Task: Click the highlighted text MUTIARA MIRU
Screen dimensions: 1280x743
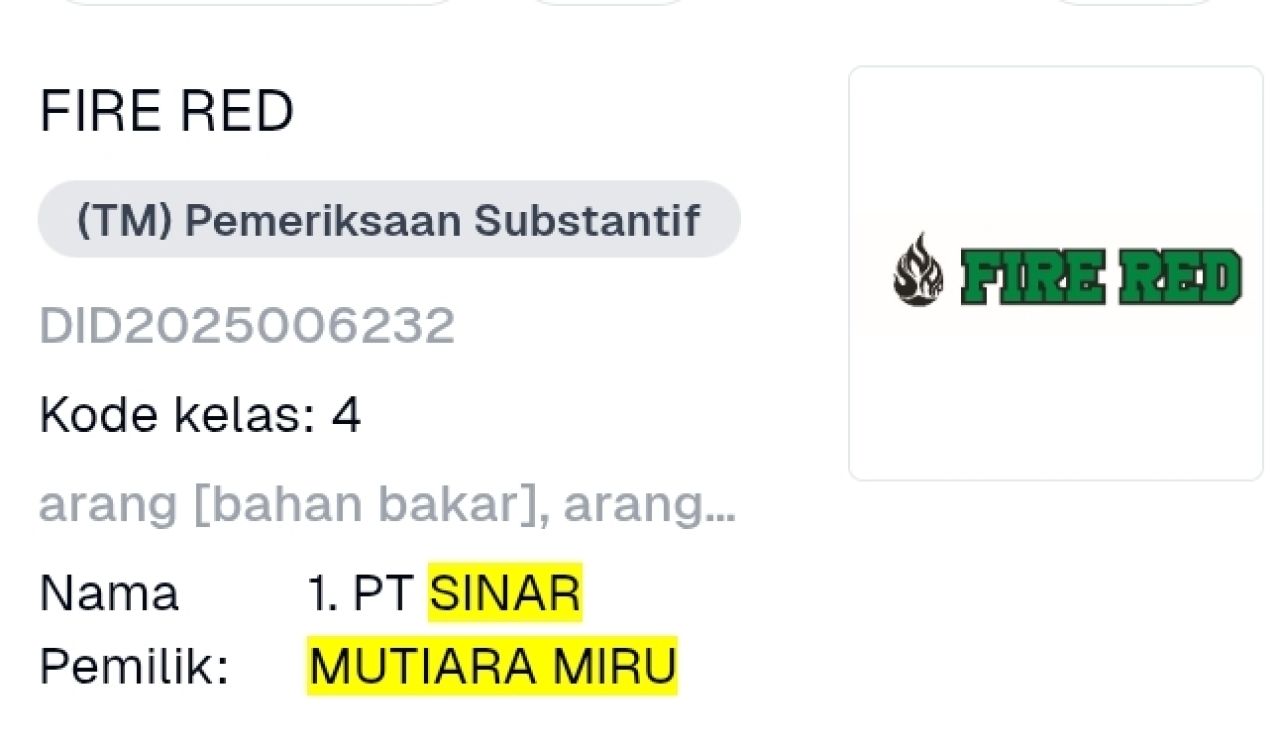Action: (492, 666)
